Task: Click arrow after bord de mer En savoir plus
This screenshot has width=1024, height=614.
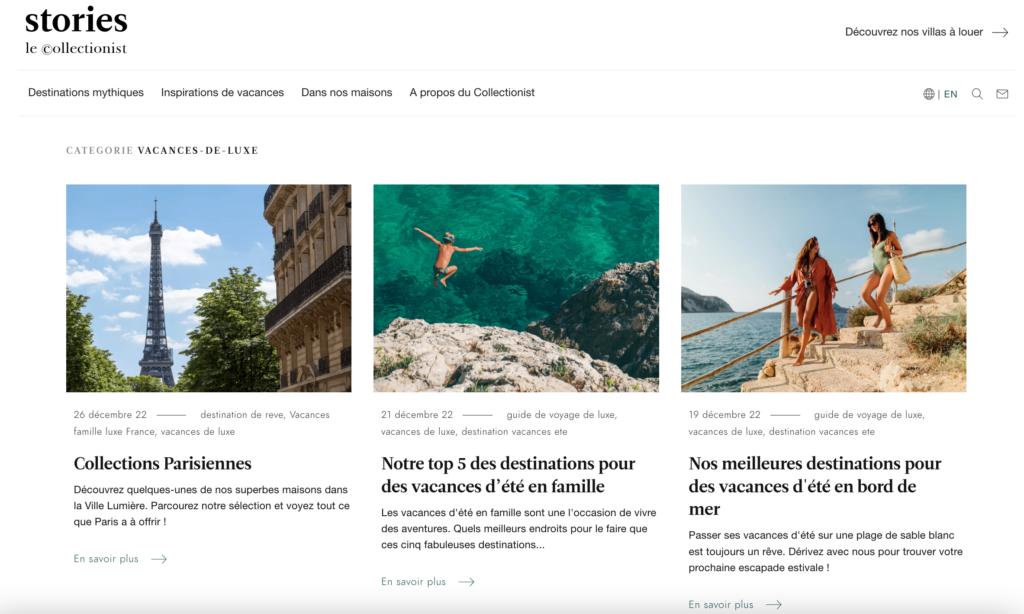Action: pyautogui.click(x=774, y=605)
